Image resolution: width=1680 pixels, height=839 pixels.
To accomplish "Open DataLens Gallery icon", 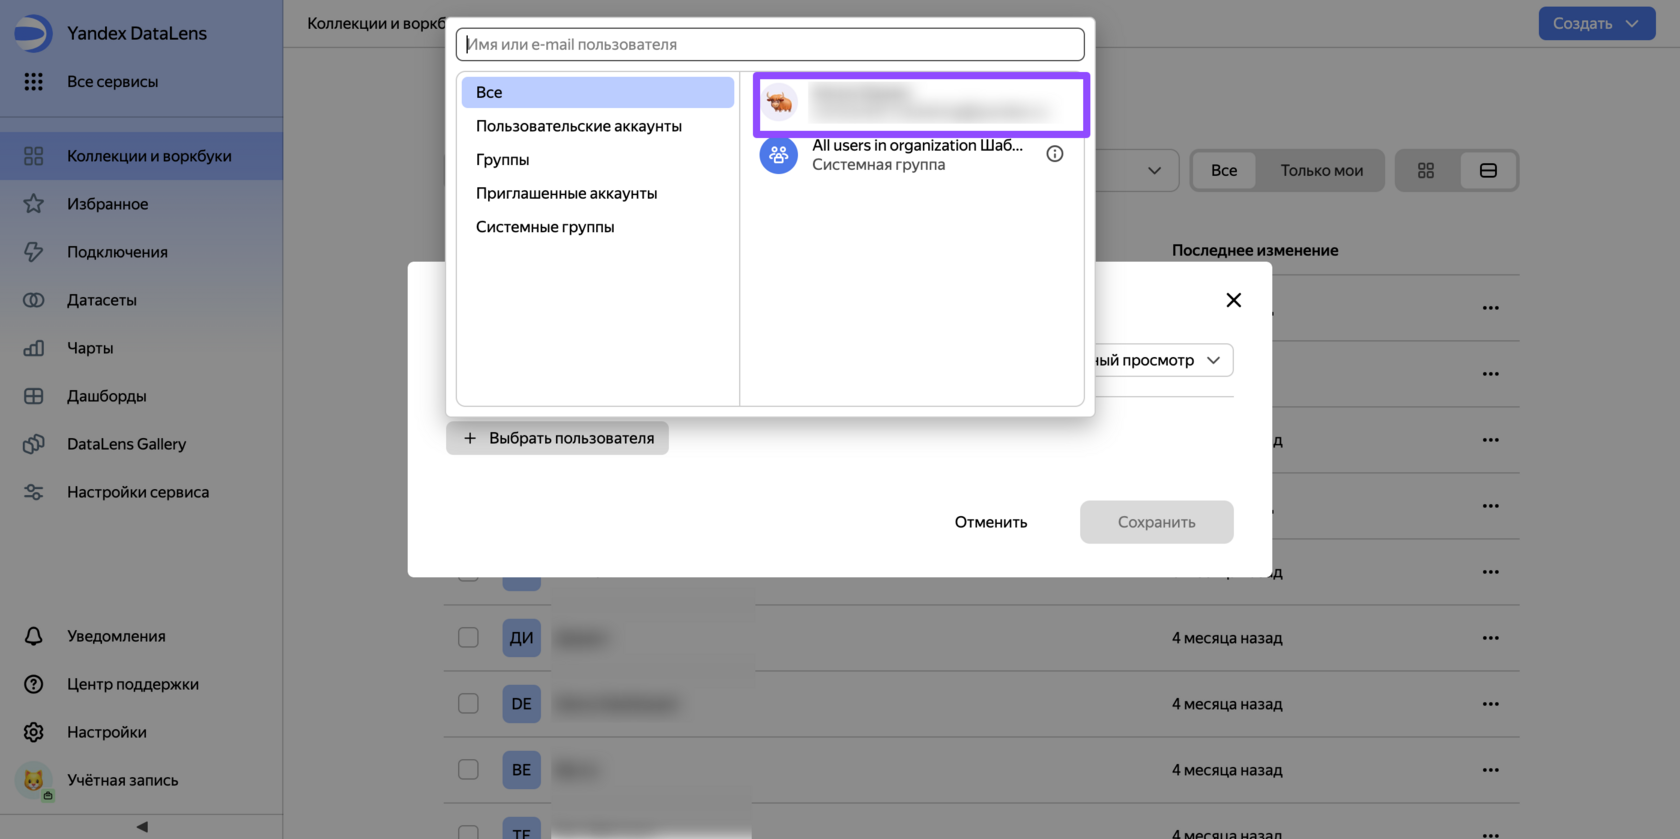I will pyautogui.click(x=33, y=444).
